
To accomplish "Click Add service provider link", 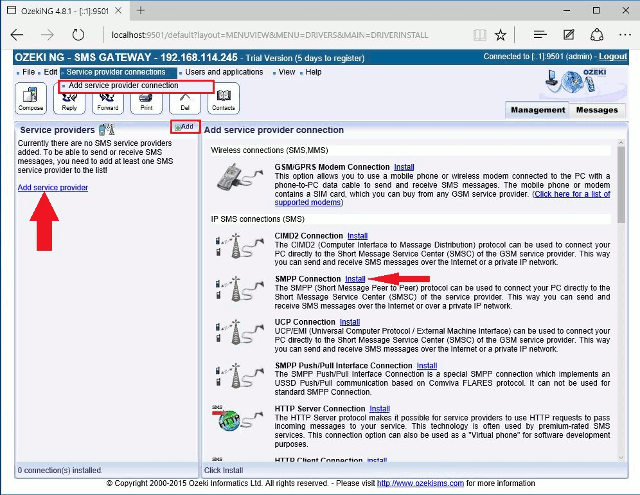I will pos(53,188).
